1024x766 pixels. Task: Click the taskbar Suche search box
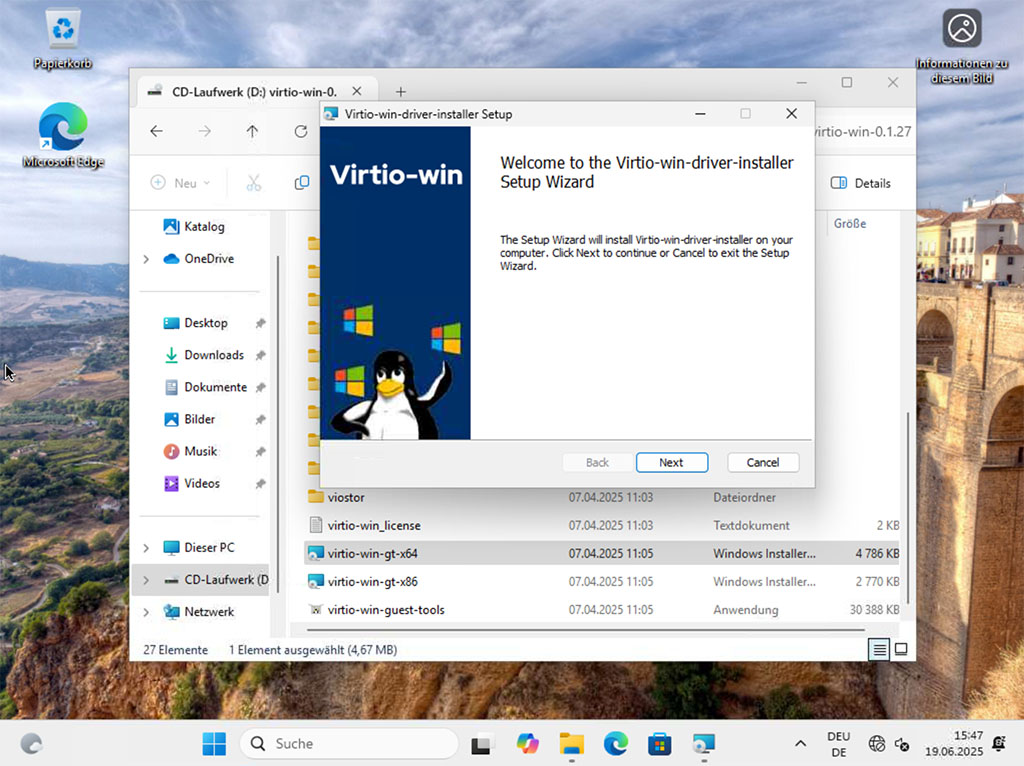349,743
